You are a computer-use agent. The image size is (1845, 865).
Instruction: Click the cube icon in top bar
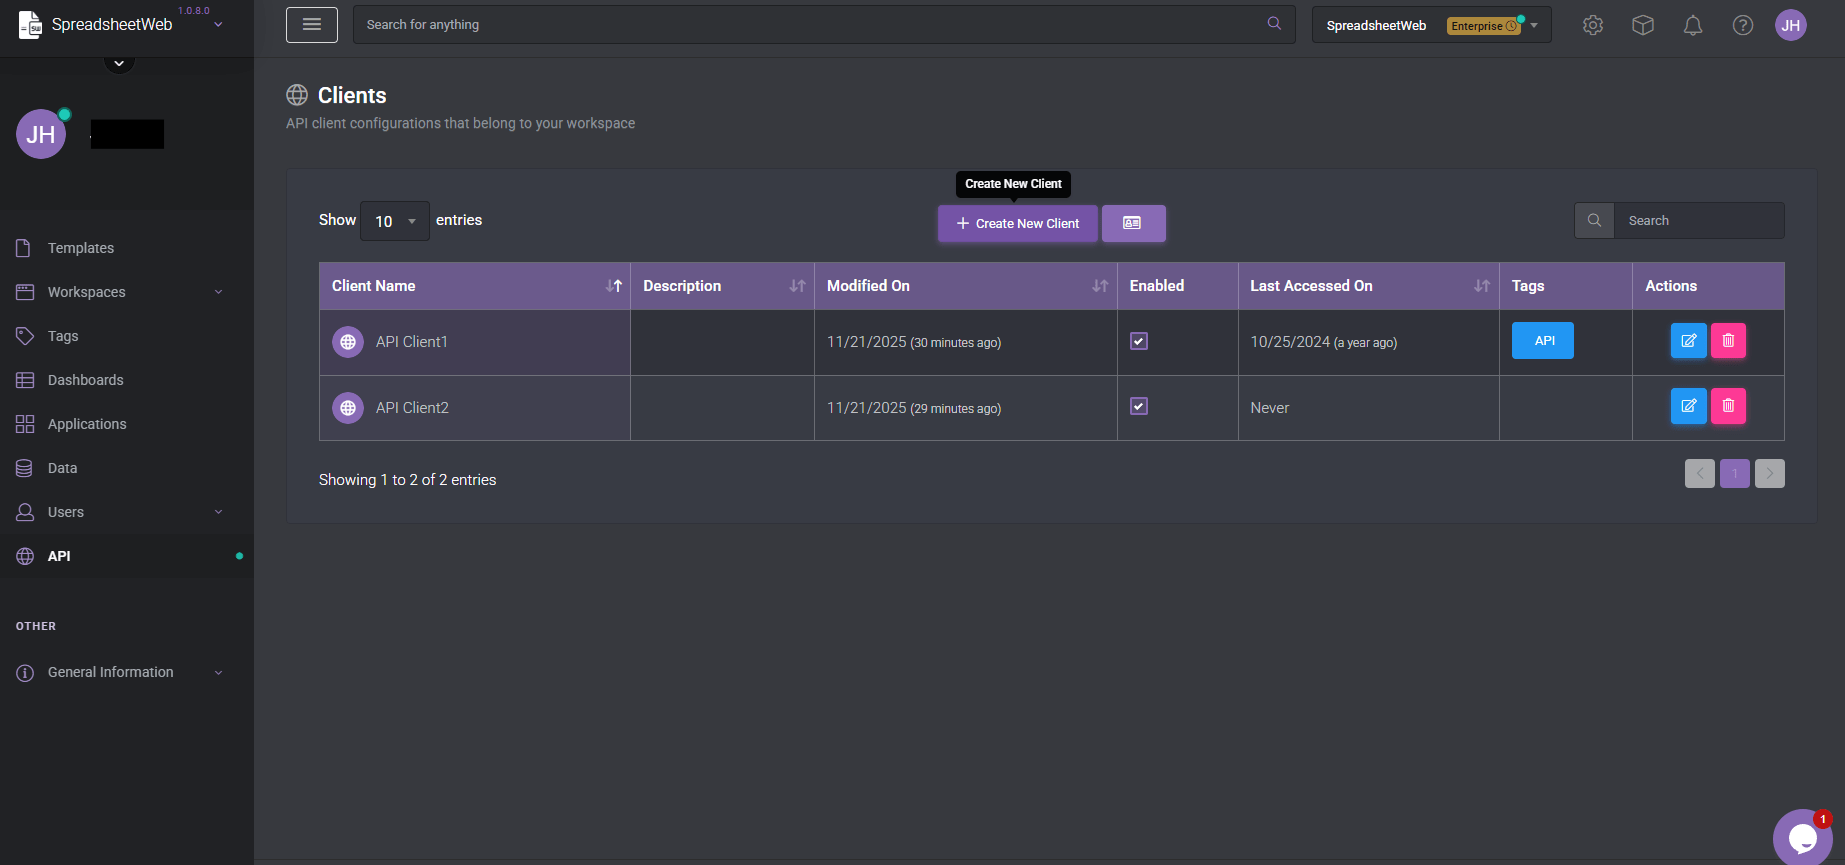click(1642, 26)
